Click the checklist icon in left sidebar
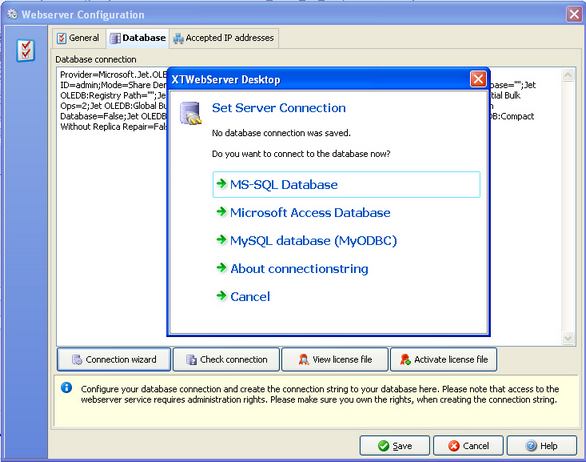Viewport: 586px width, 462px height. (26, 50)
